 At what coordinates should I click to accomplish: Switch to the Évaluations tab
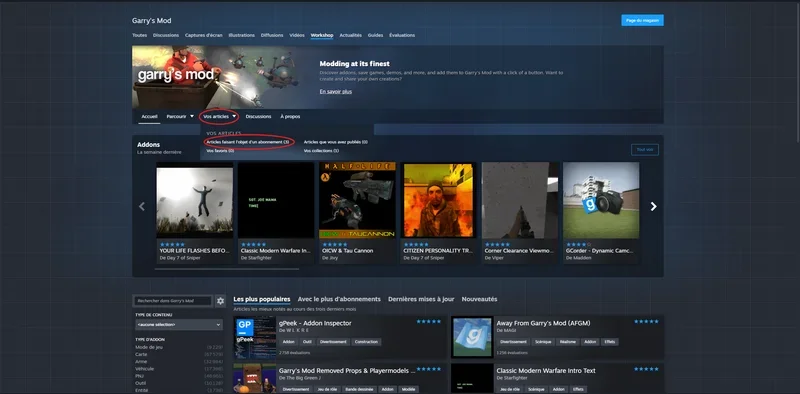(402, 35)
